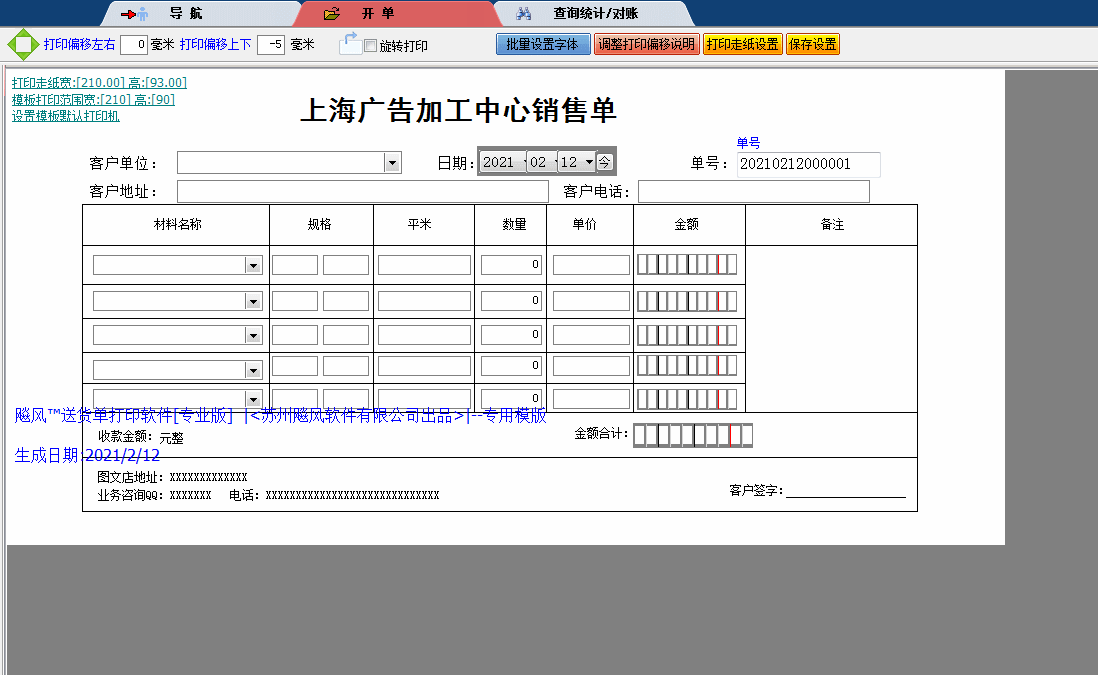The image size is (1098, 675).
Task: Click the 保存设置 button
Action: click(x=812, y=44)
